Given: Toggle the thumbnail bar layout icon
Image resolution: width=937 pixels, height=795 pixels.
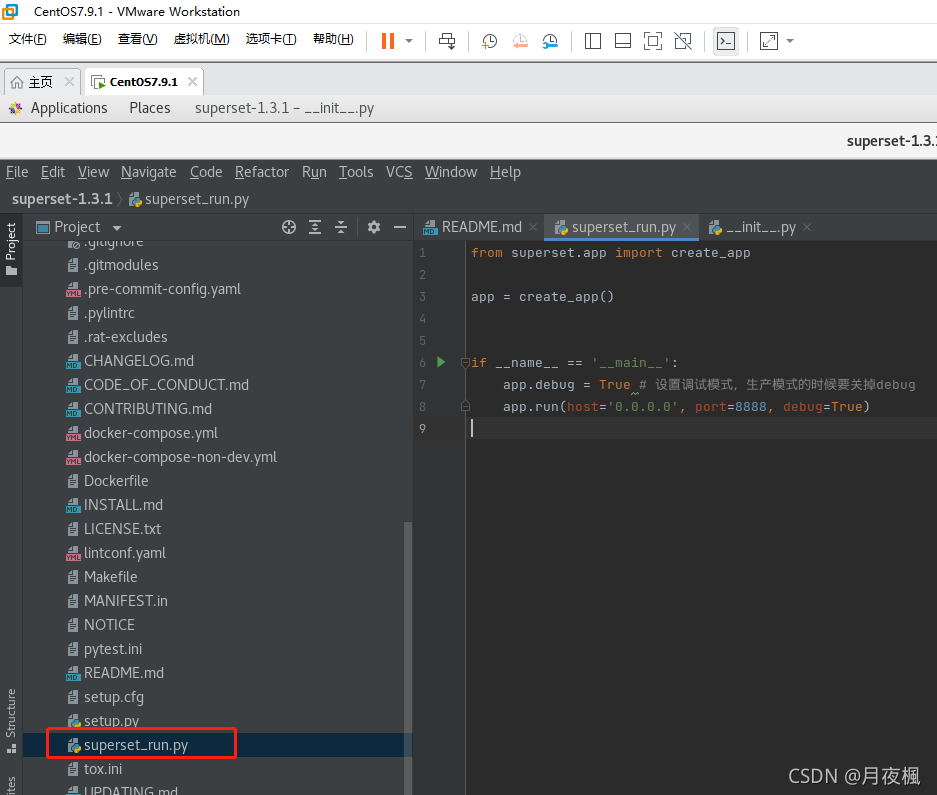Looking at the screenshot, I should (623, 41).
